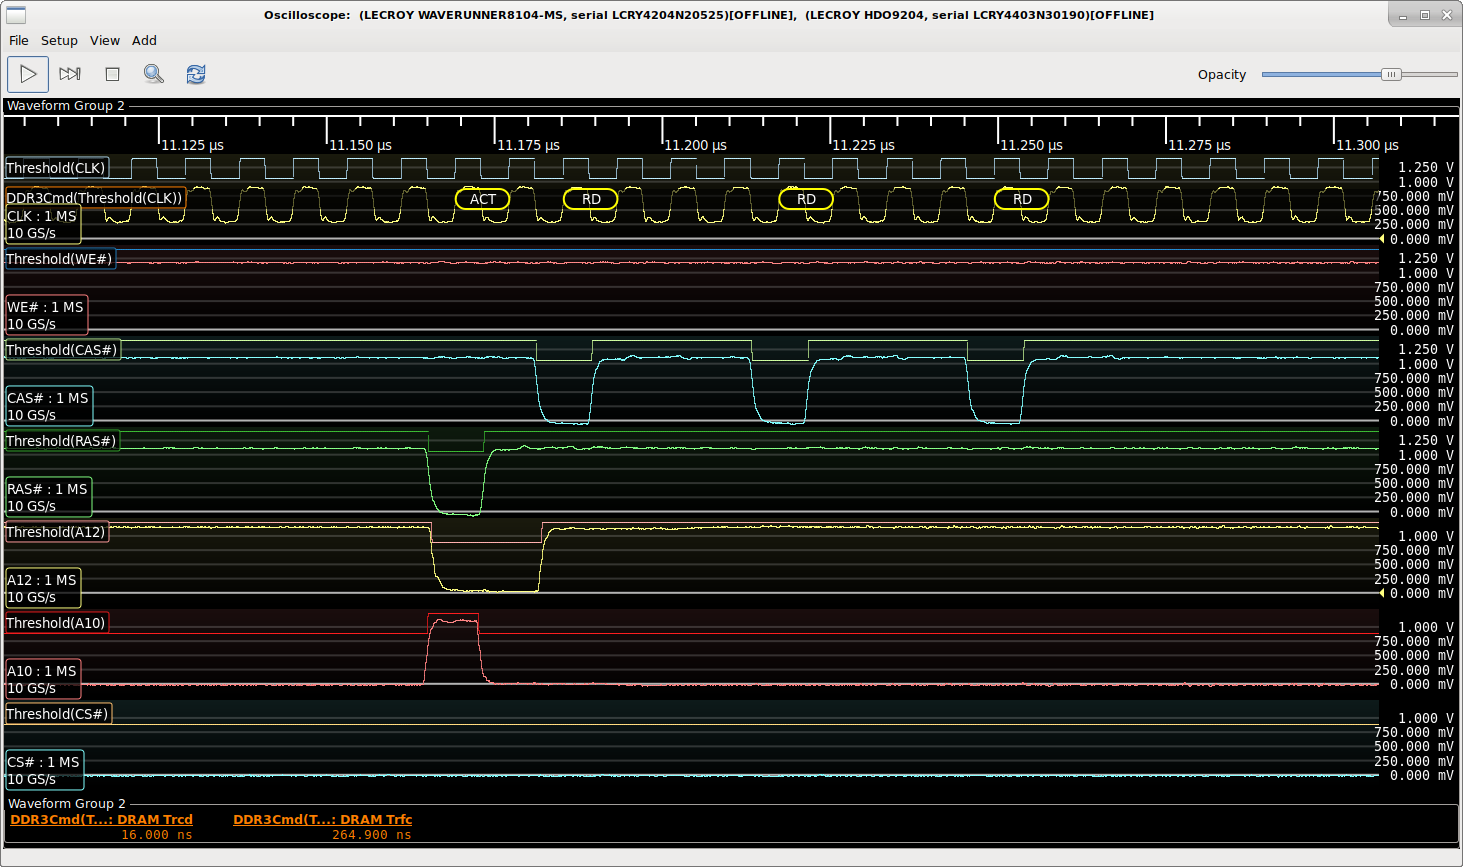Open the DRAM Trcd measurement link
The height and width of the screenshot is (867, 1463).
point(101,819)
